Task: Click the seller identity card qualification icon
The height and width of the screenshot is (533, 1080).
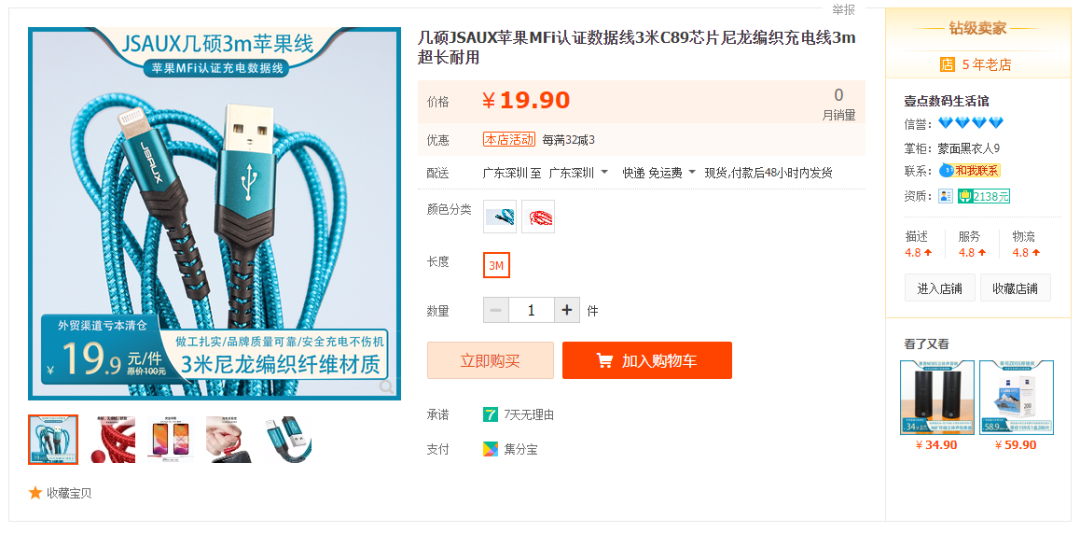Action: point(946,196)
